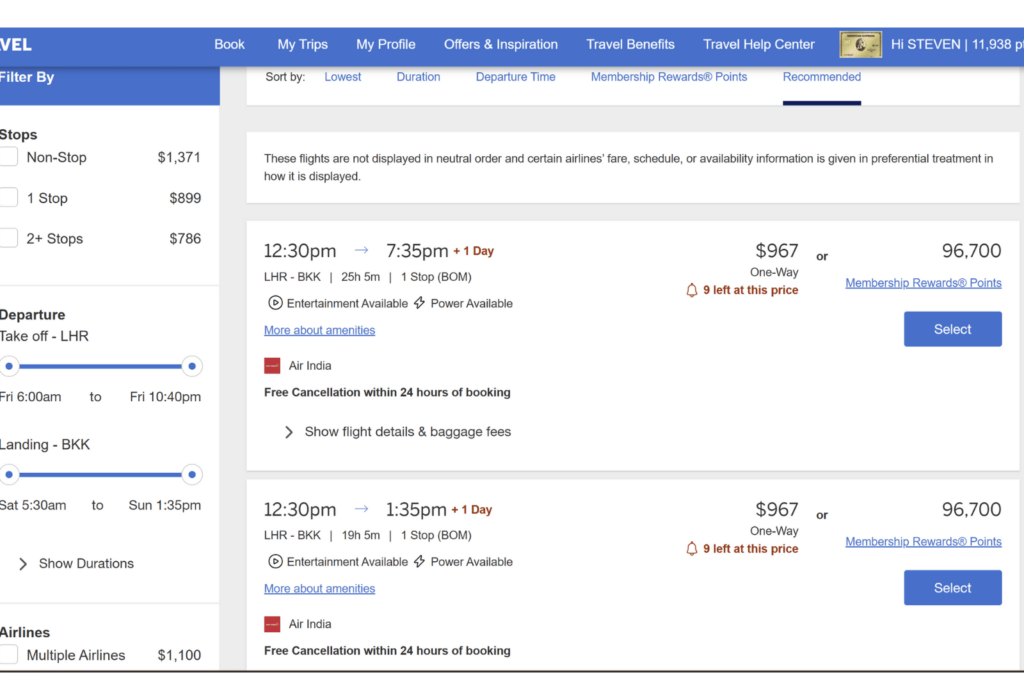Click the 96,700 points on the 1:35pm flight
Screen dimensions: 1024x700
[971, 509]
